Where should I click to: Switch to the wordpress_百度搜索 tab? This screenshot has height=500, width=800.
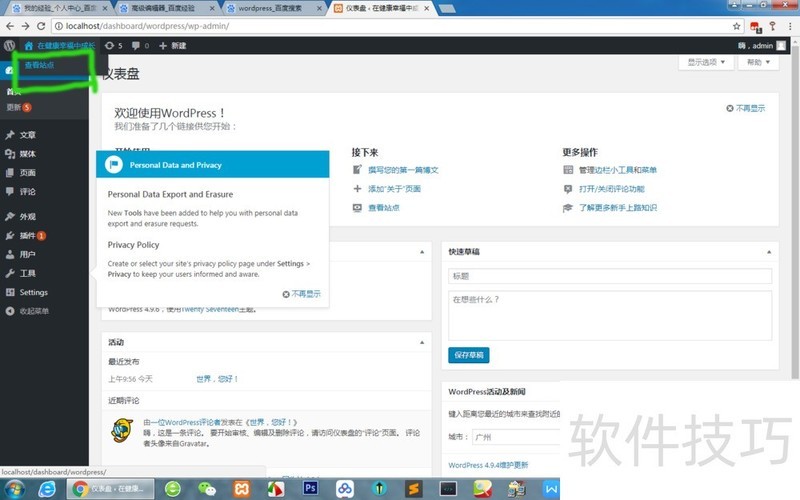click(x=270, y=8)
